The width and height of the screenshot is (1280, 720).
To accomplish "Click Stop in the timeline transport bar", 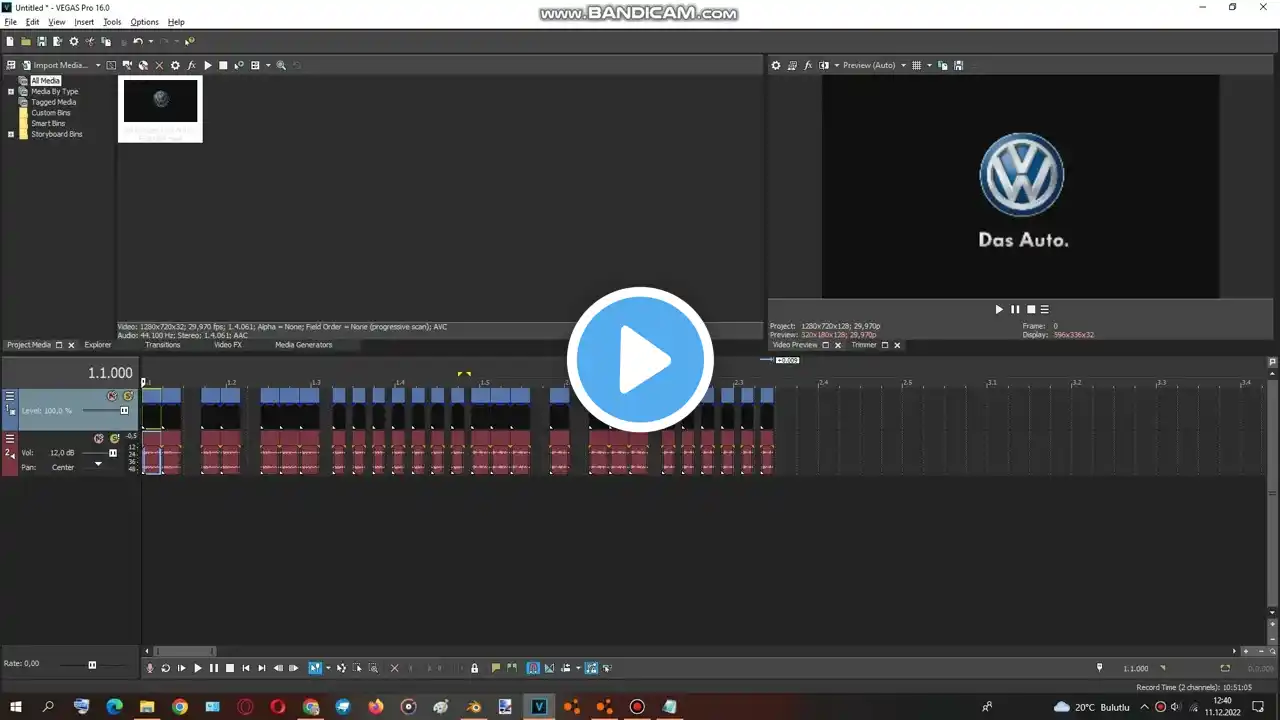I will click(230, 668).
